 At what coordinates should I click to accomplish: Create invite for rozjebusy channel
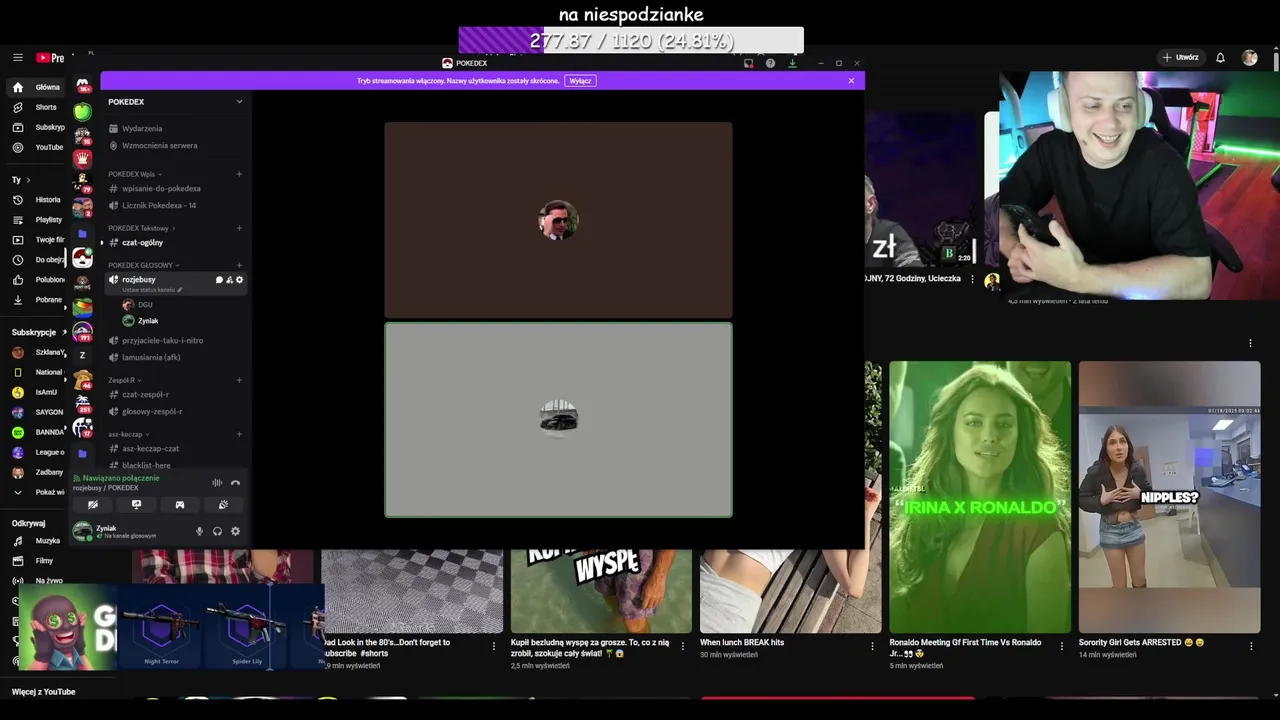point(229,280)
